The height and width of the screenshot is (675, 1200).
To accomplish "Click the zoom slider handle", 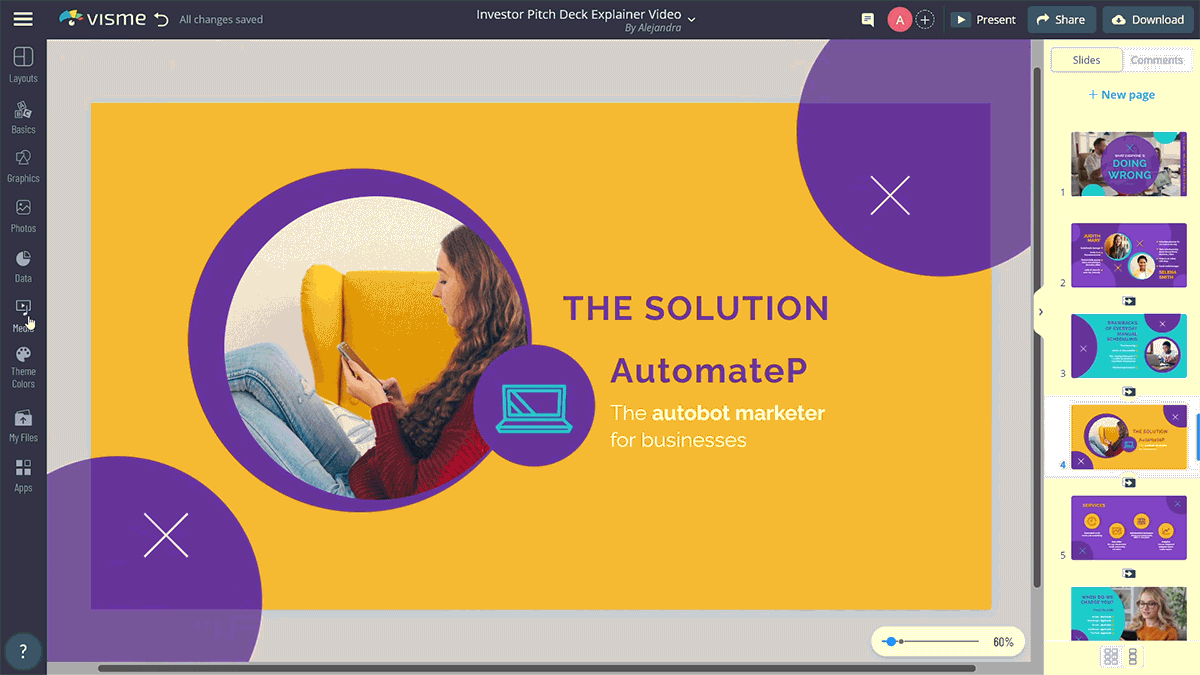I will point(890,641).
